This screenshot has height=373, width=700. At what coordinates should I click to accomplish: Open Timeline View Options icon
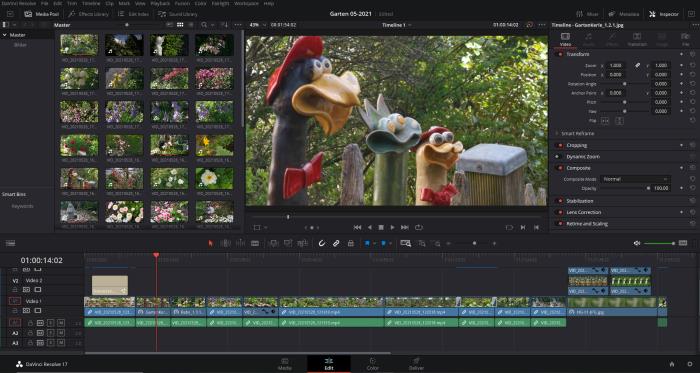coord(10,243)
